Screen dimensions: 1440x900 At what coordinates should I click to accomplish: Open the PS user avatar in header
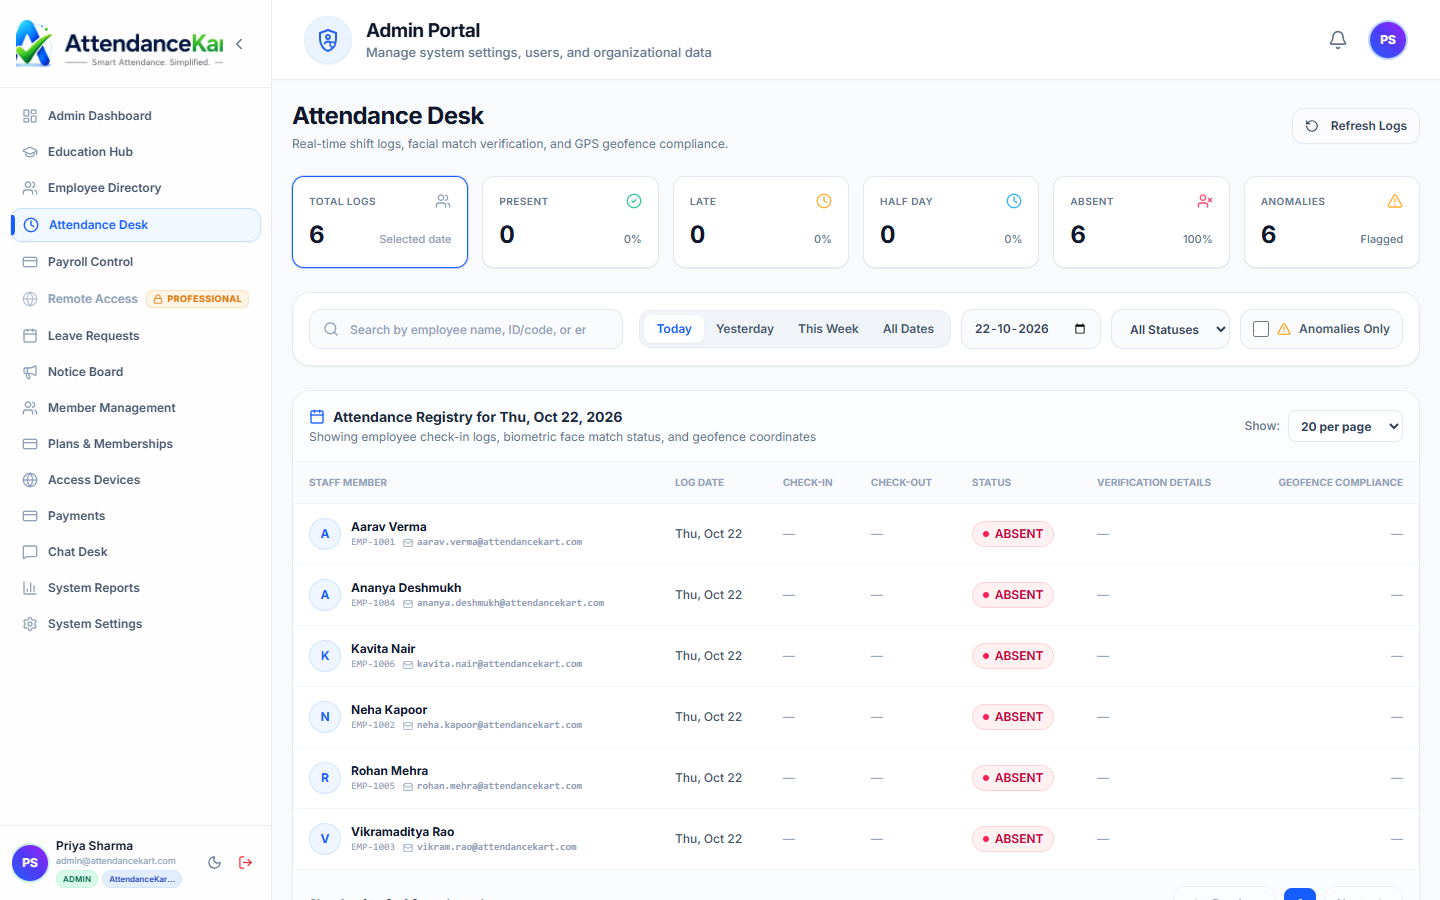1388,40
